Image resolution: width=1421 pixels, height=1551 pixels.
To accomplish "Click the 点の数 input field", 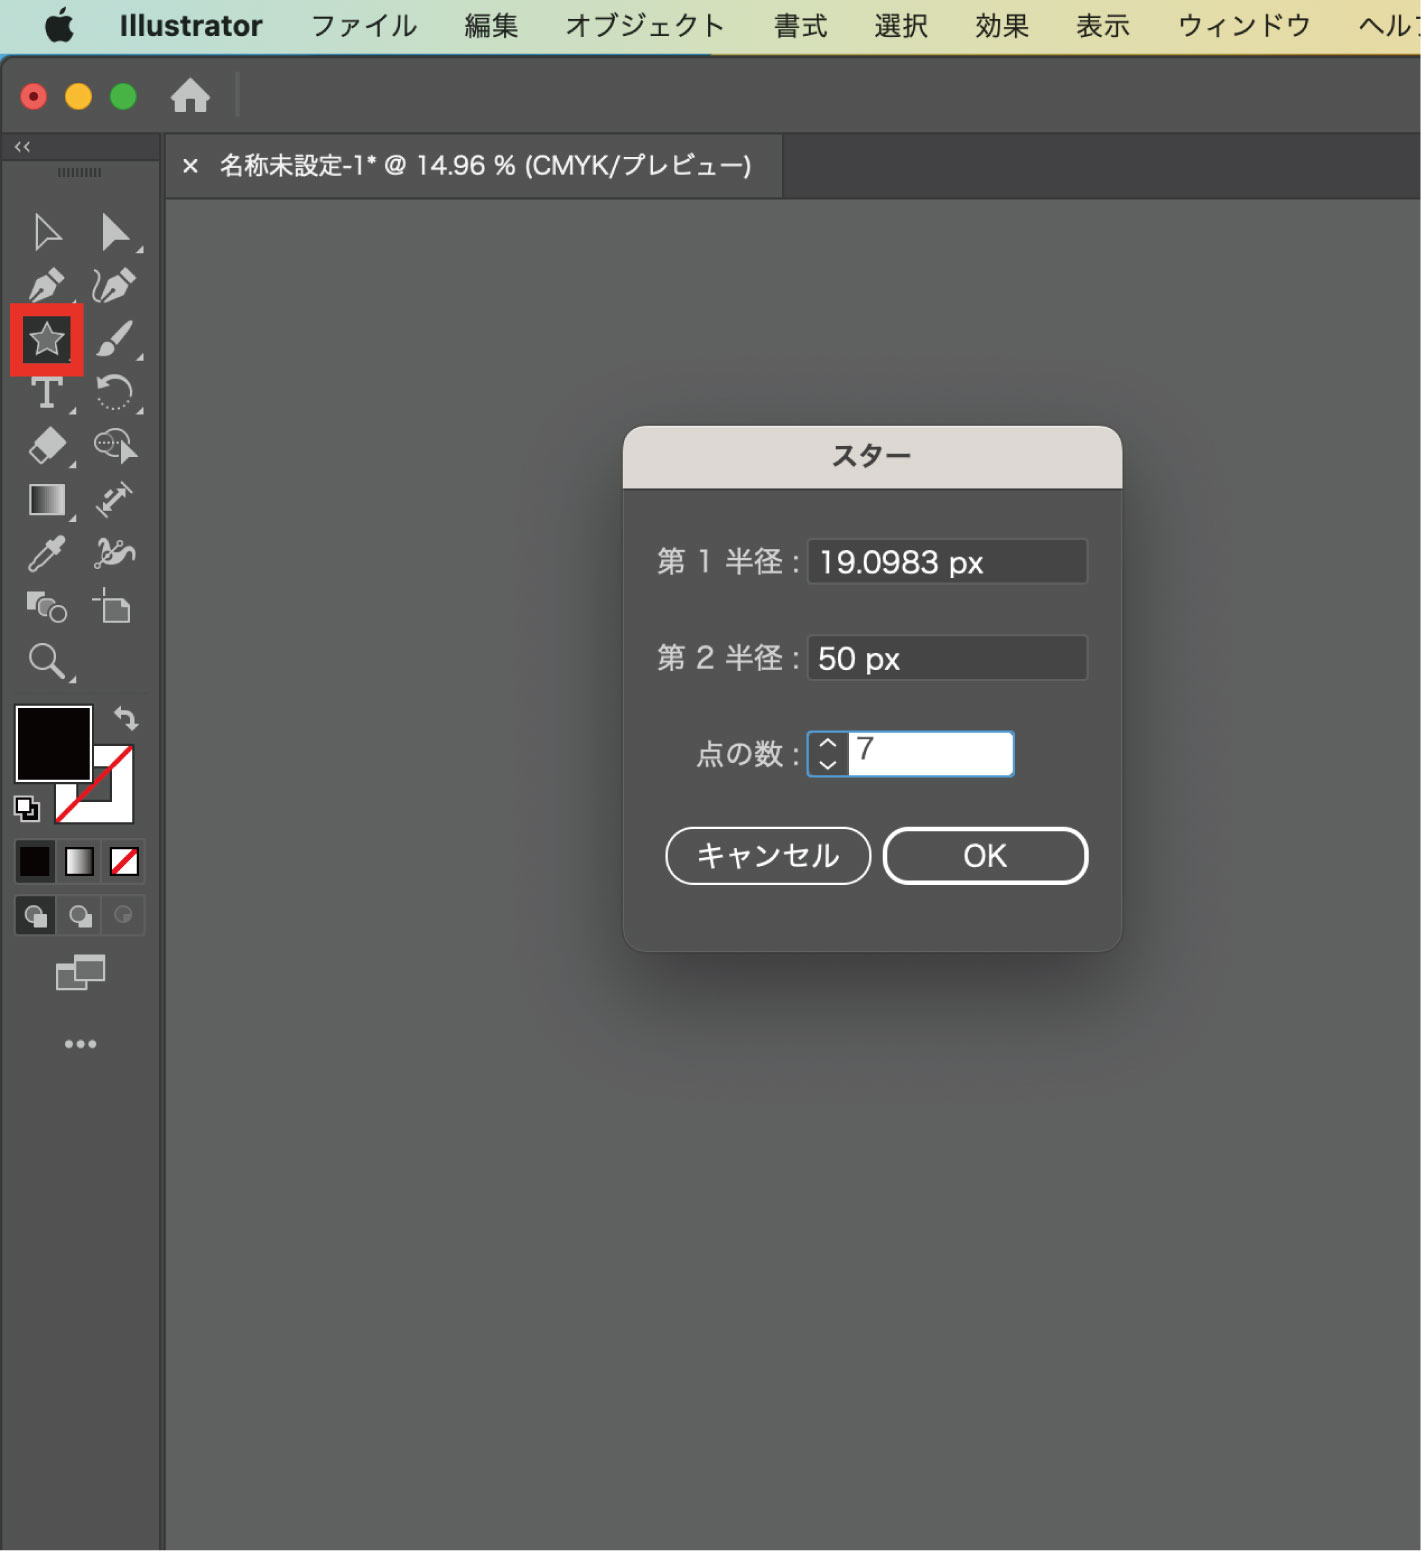I will [x=931, y=753].
